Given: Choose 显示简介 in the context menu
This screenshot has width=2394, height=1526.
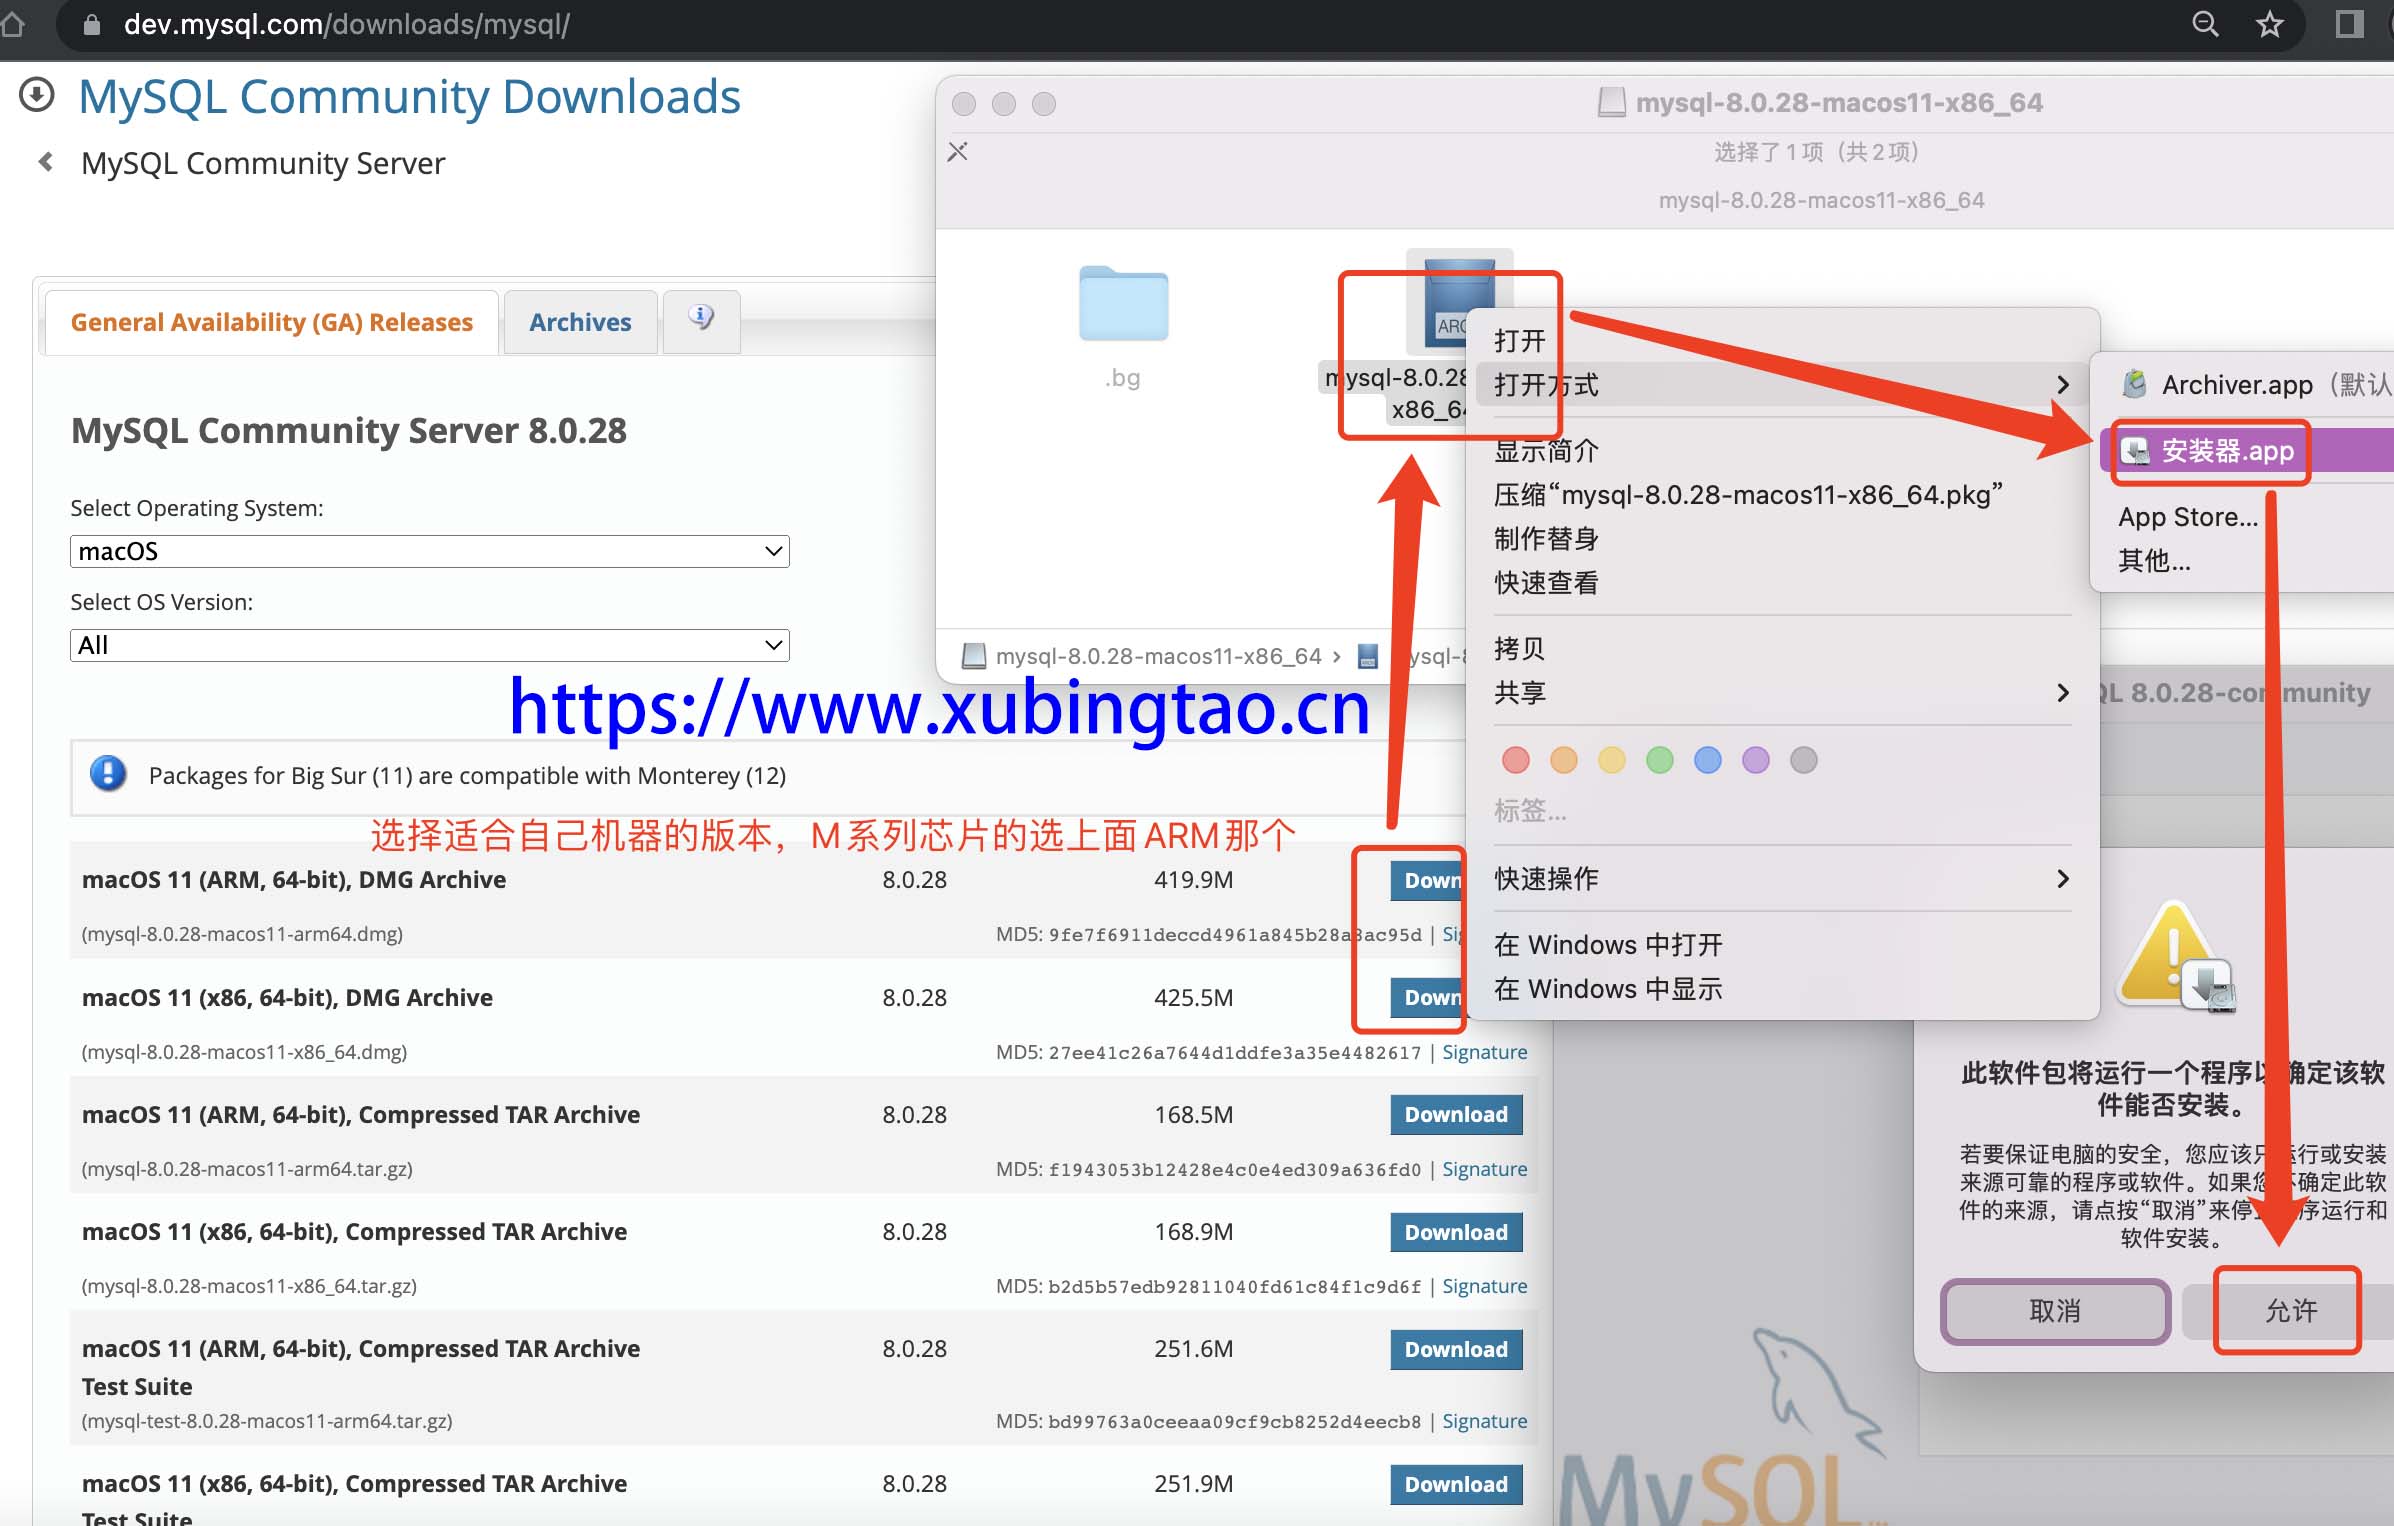Looking at the screenshot, I should [1780, 451].
